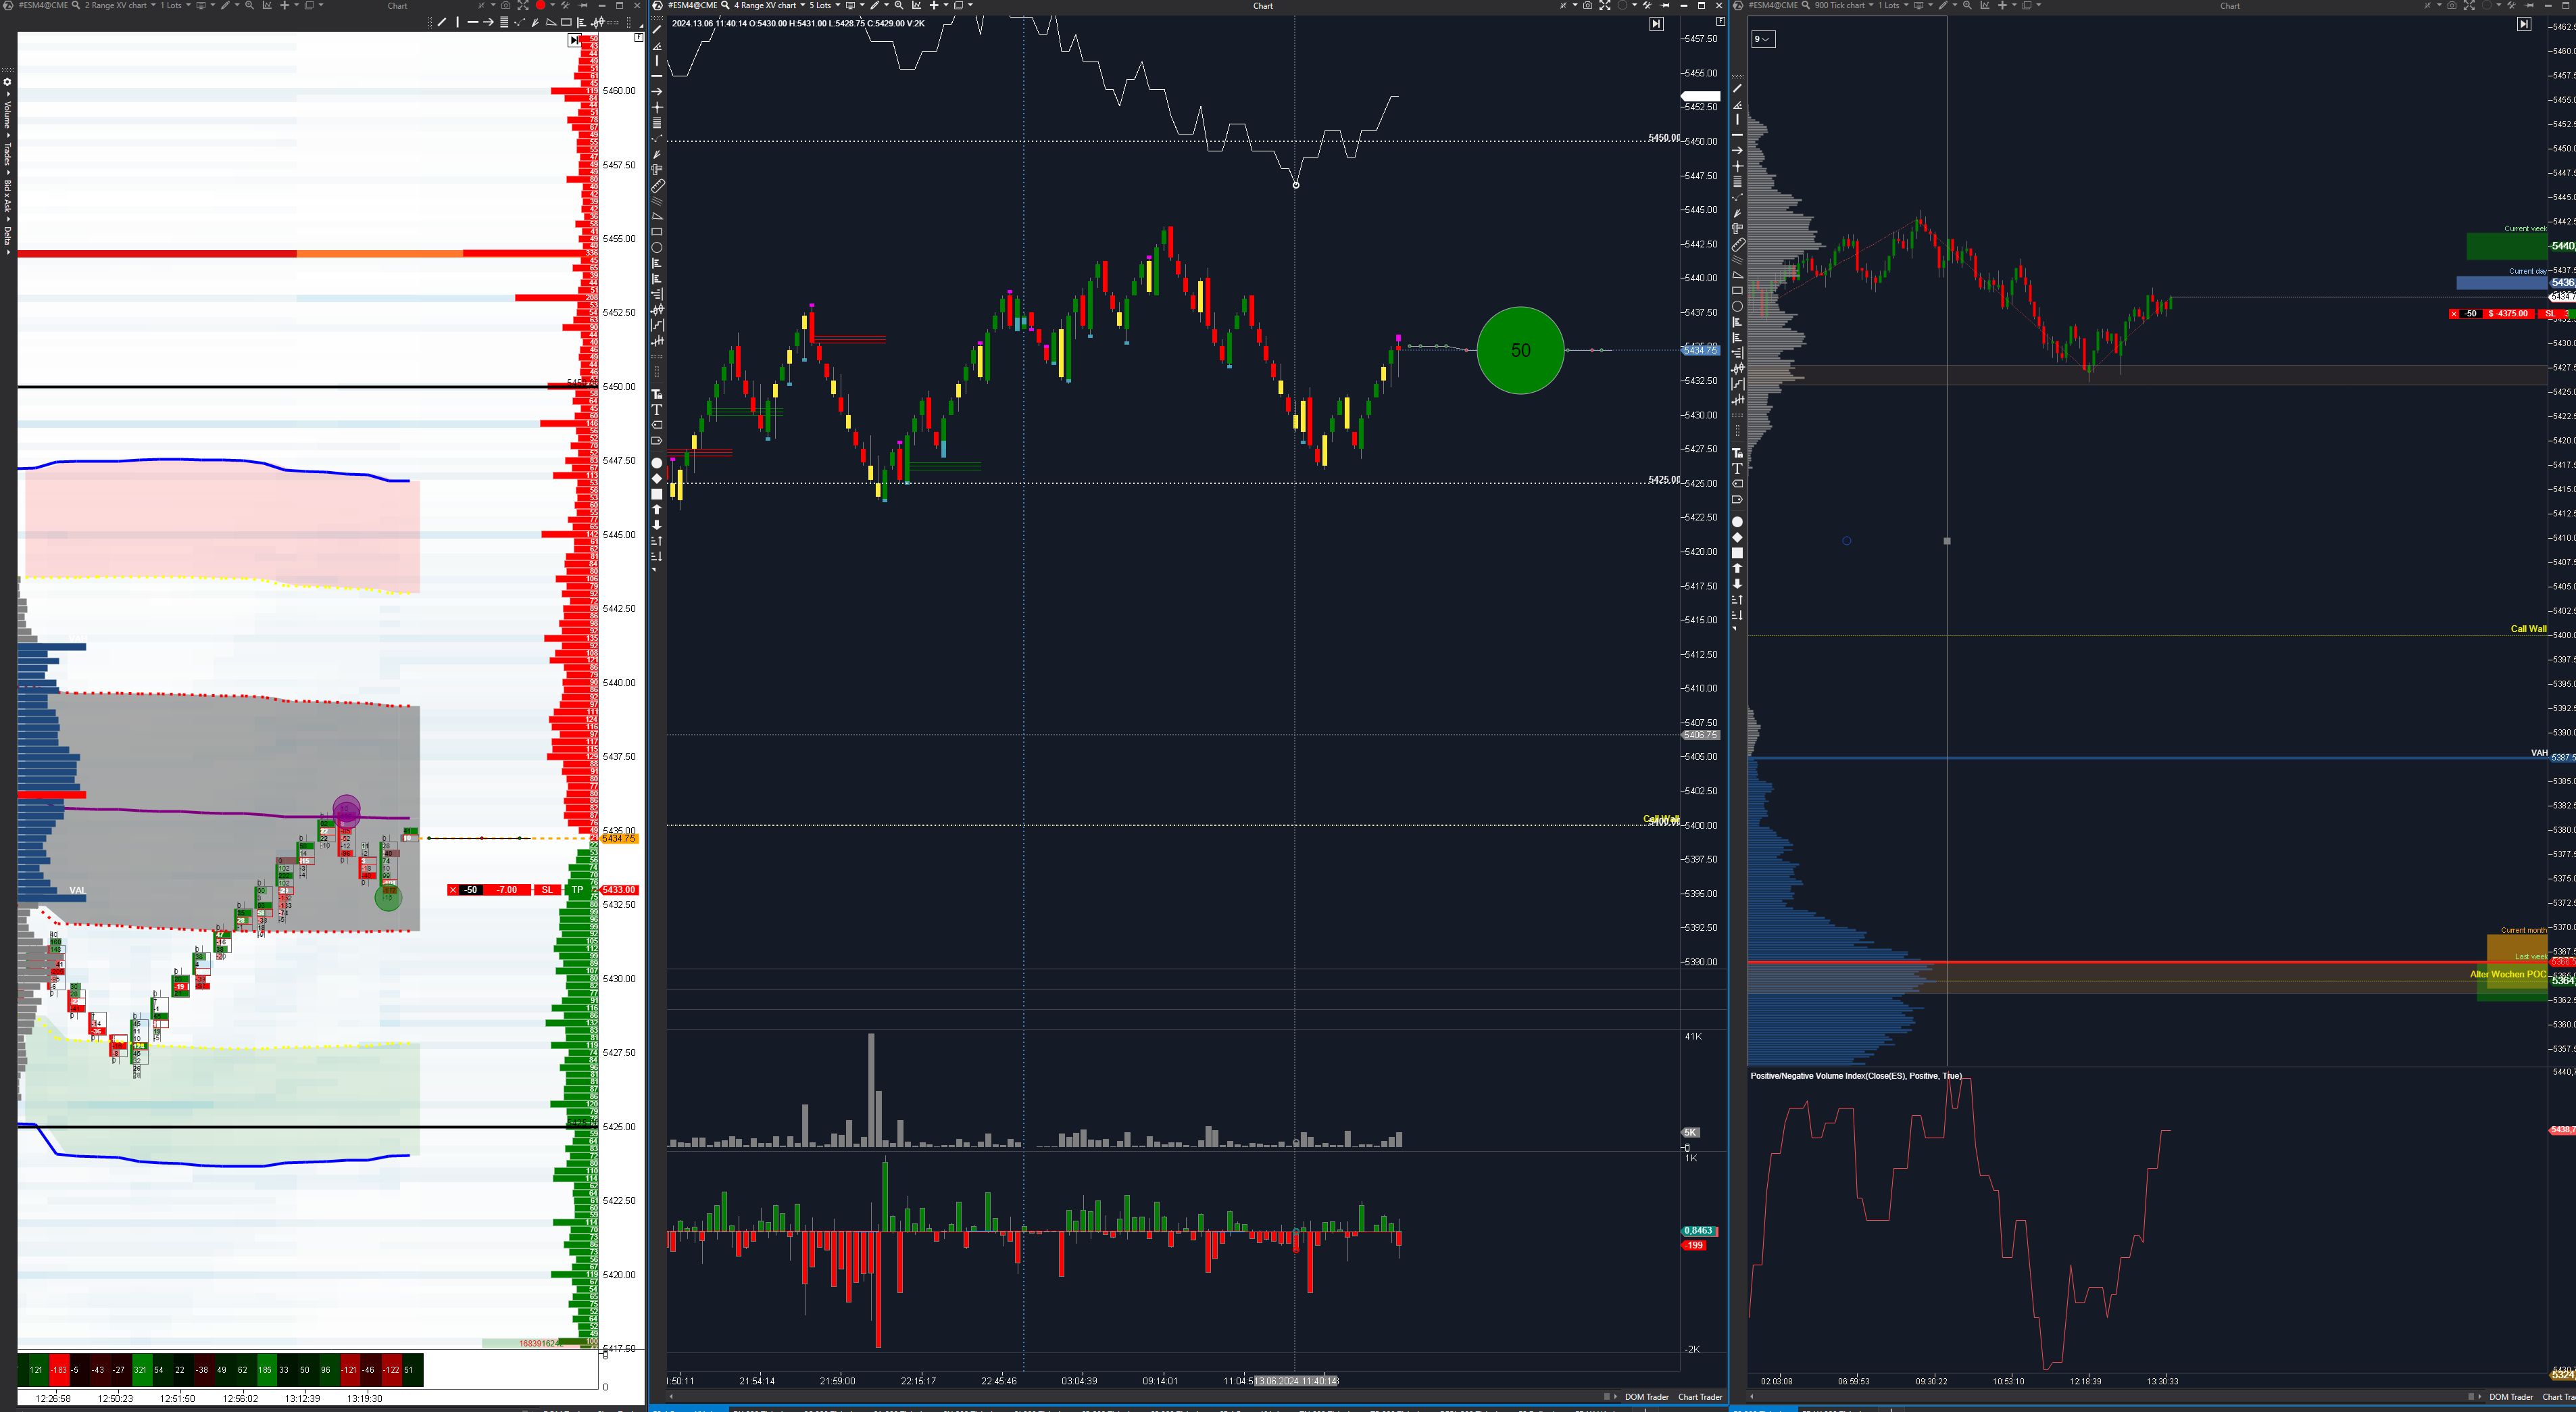Select the Rectangle tool in left chart toolbar
The height and width of the screenshot is (1412, 2576).
[566, 22]
